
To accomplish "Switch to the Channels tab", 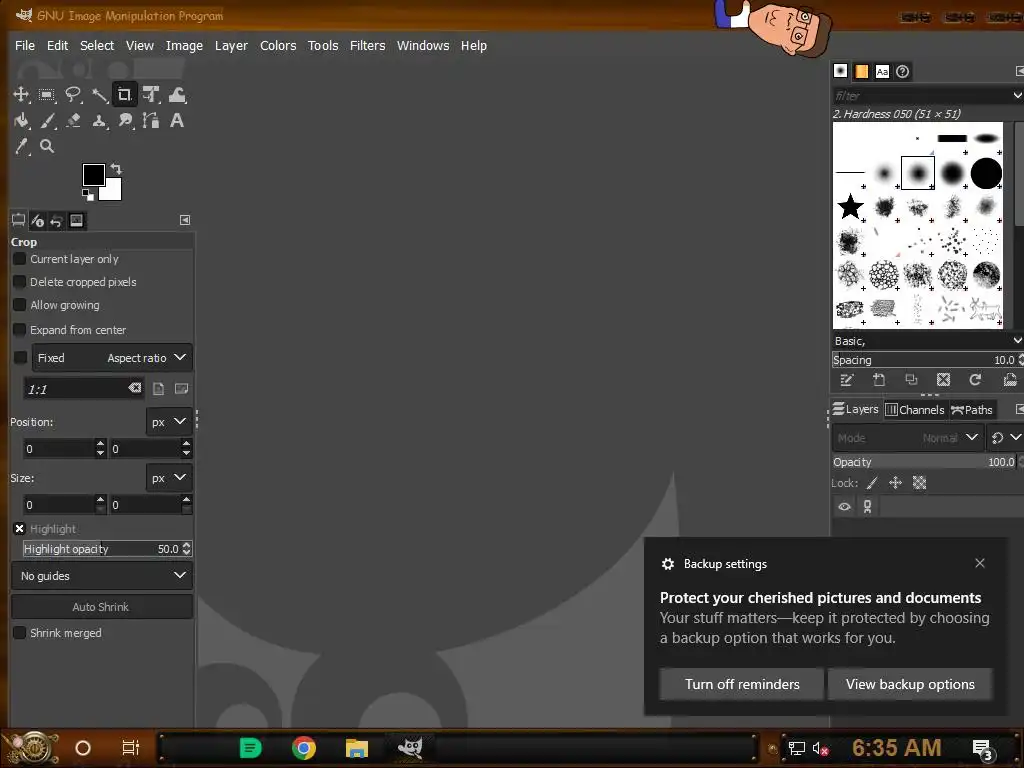I will 915,410.
